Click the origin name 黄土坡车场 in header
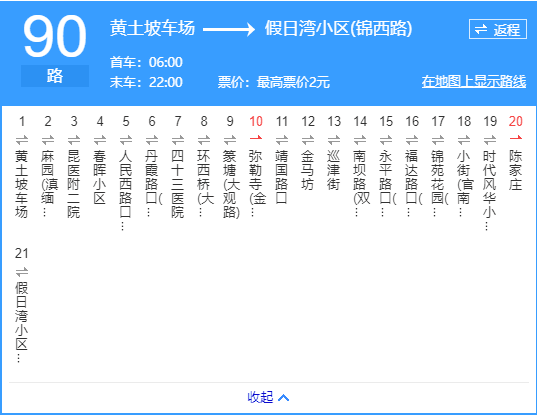This screenshot has height=416, width=537. (152, 28)
